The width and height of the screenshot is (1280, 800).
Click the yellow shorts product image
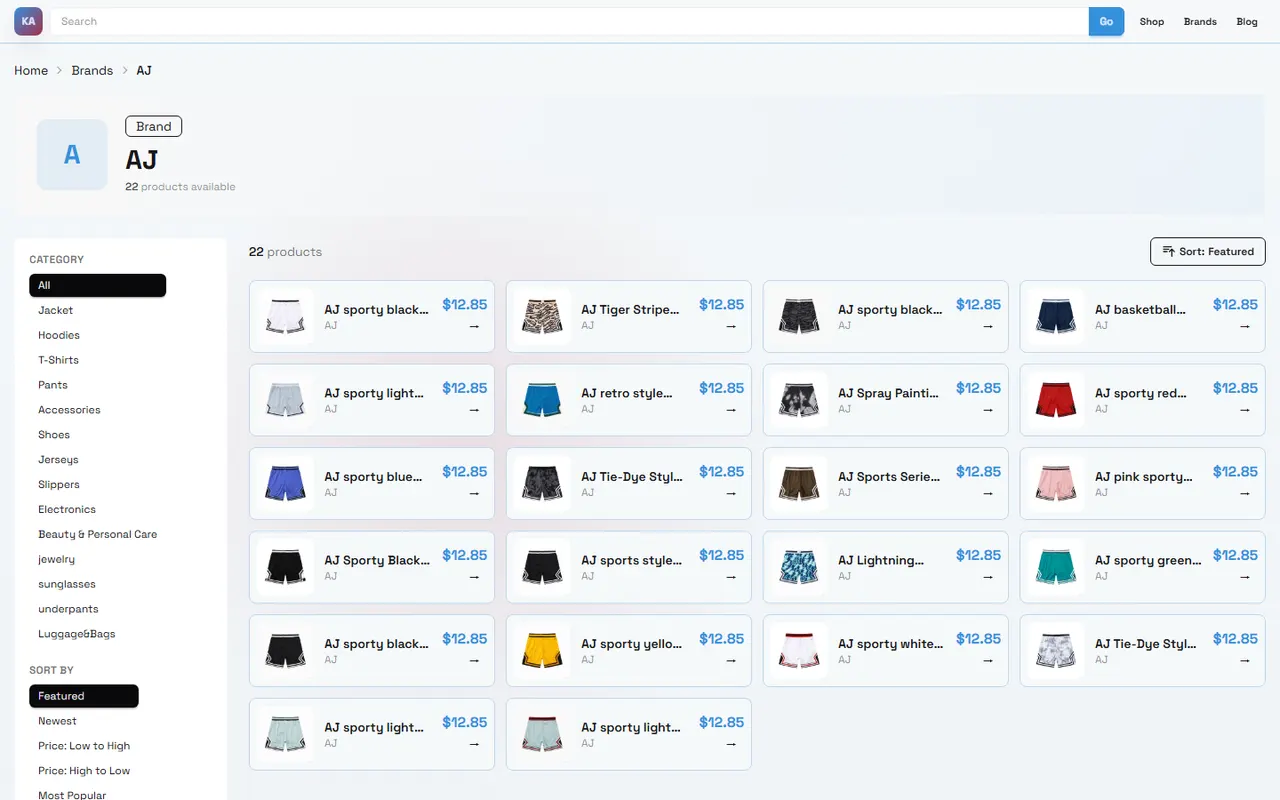[542, 651]
